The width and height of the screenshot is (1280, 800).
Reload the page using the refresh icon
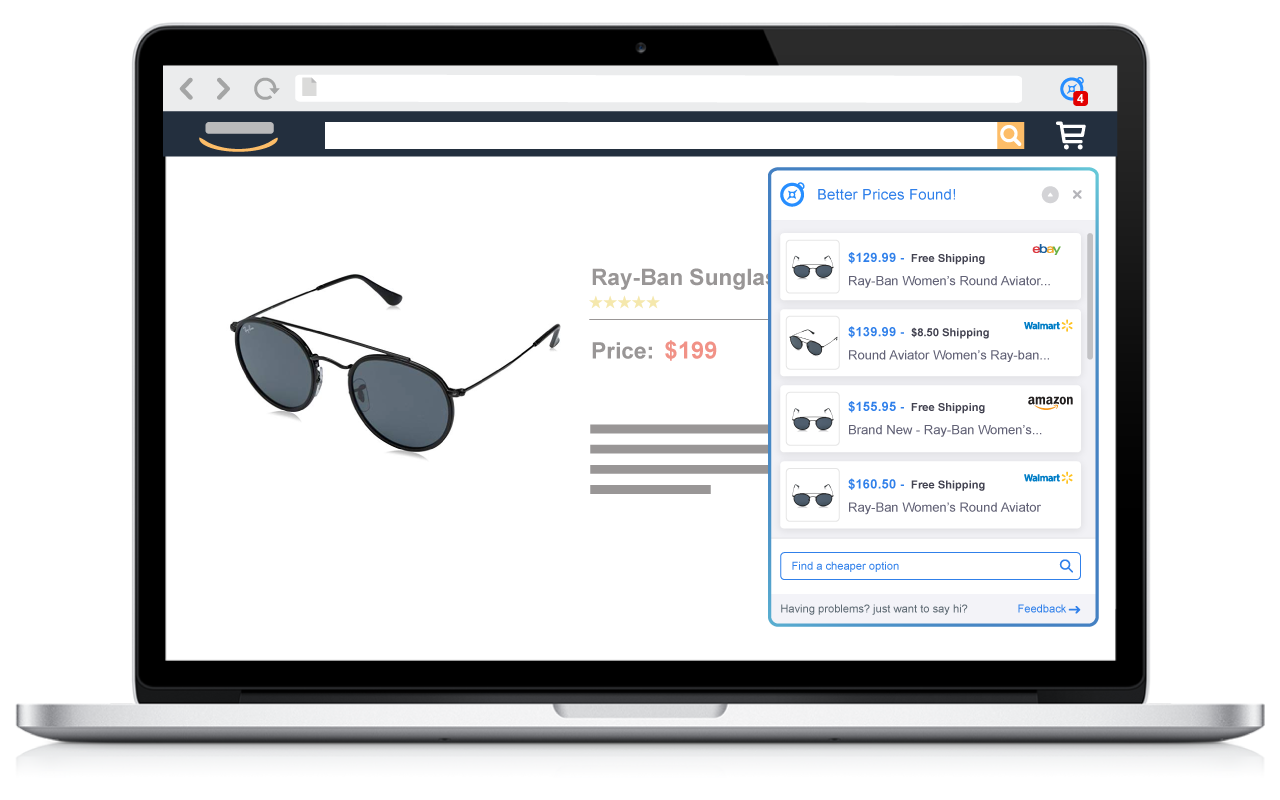(266, 89)
